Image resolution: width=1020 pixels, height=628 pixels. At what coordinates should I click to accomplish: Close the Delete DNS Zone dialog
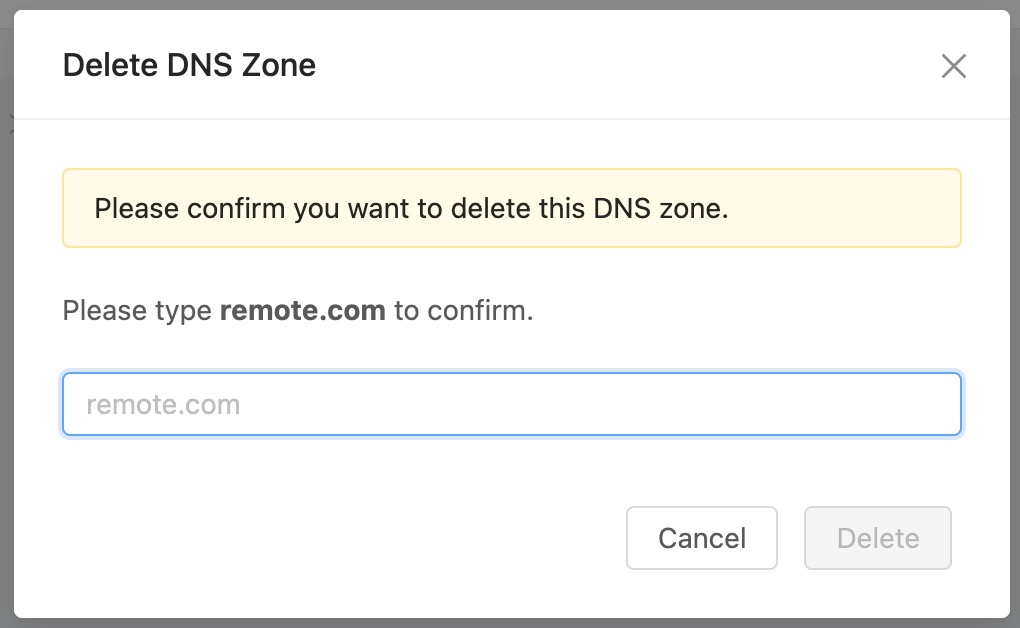(x=953, y=66)
